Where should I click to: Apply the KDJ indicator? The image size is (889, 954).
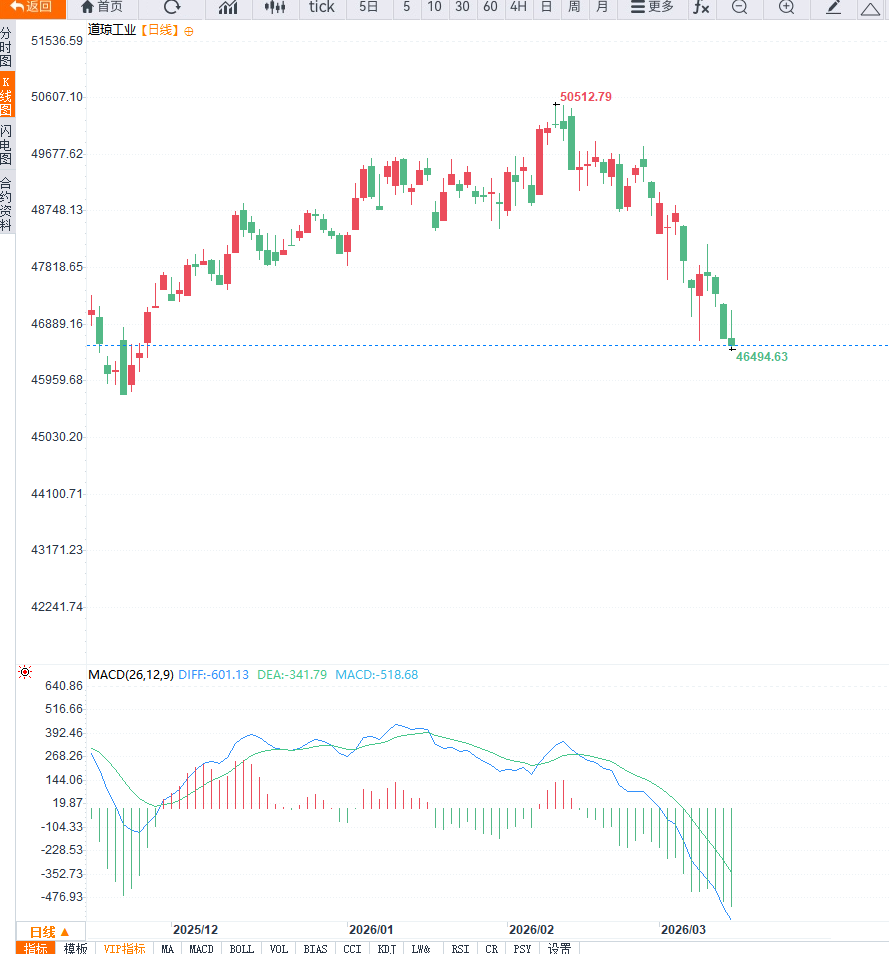(386, 949)
